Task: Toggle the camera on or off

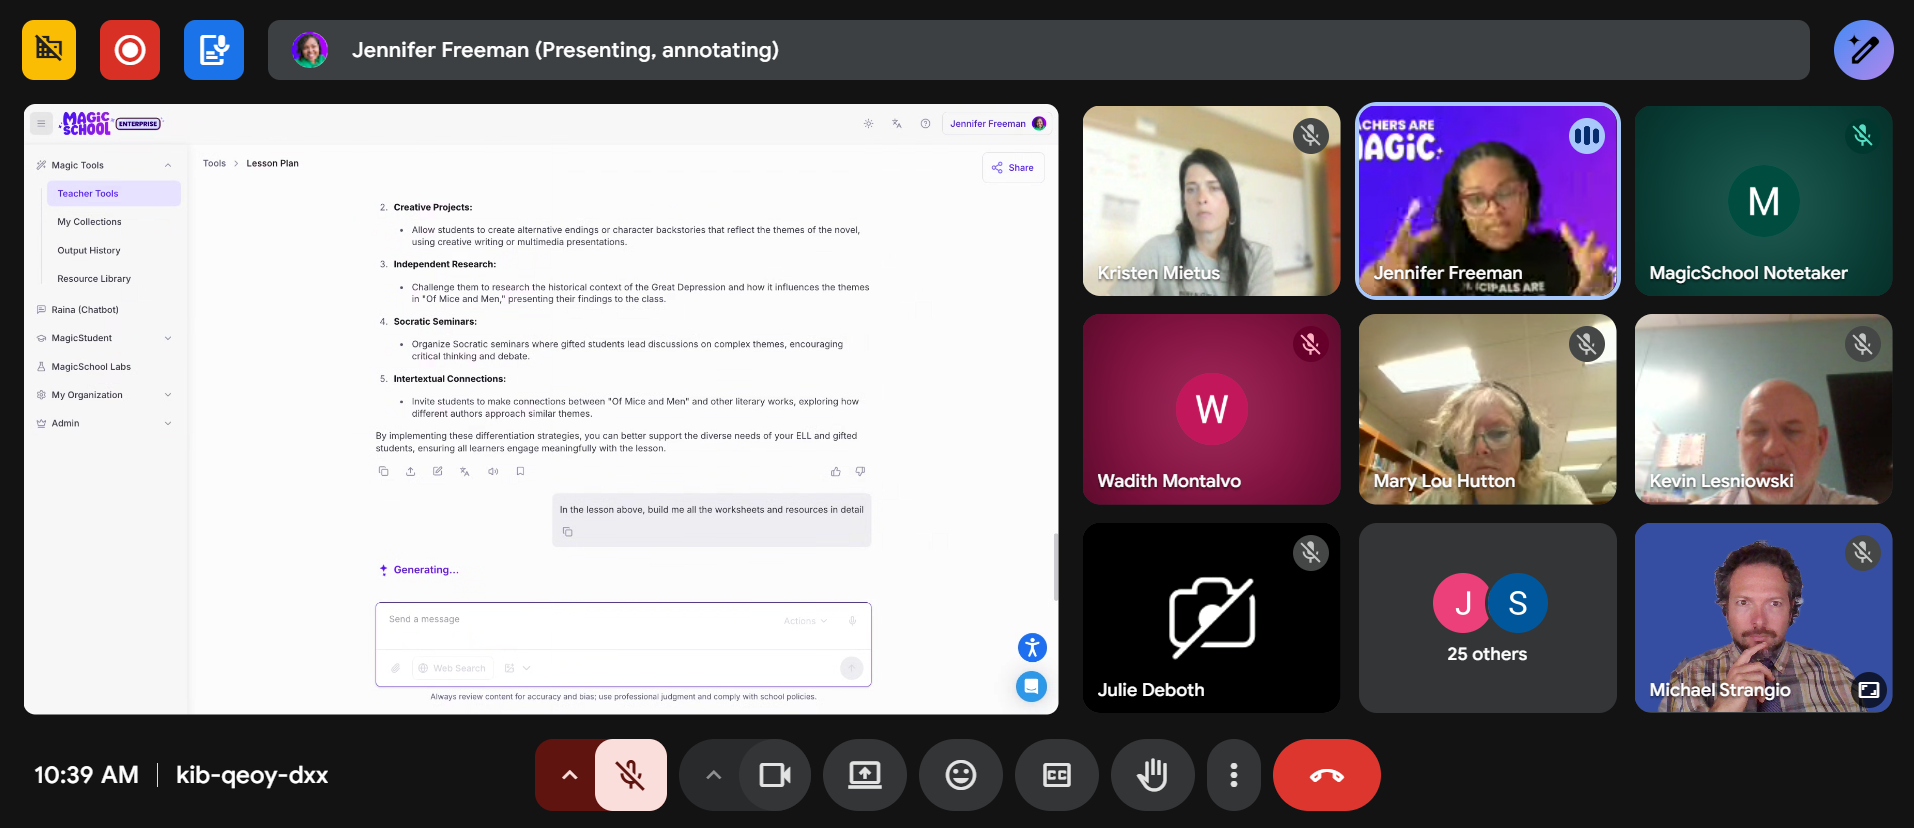Action: coord(775,775)
